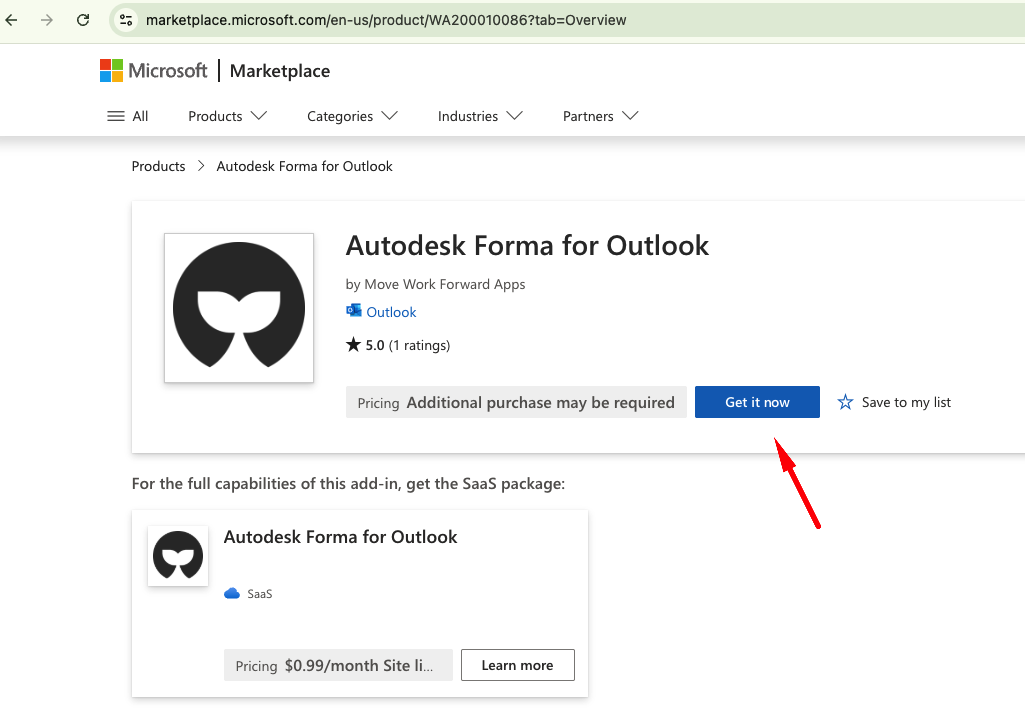1025x723 pixels.
Task: Click the Products breadcrumb link
Action: click(158, 166)
